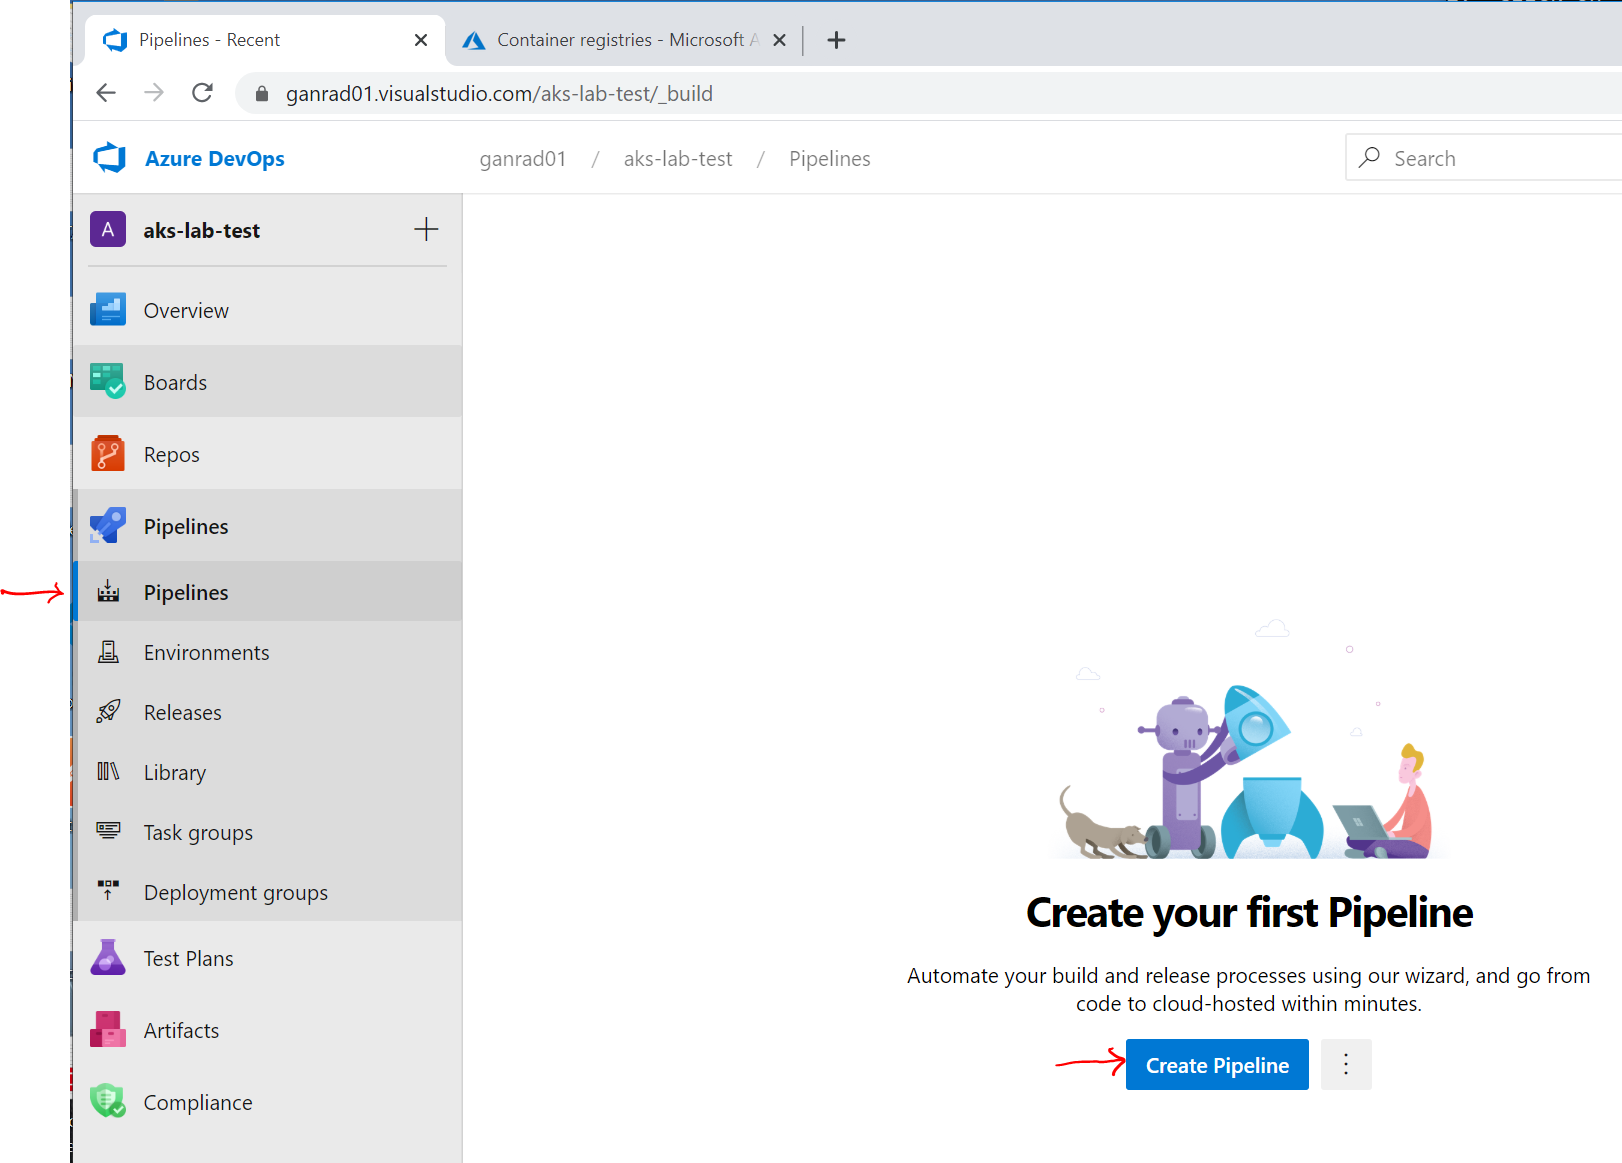Open the aks-lab-test project name

point(201,231)
